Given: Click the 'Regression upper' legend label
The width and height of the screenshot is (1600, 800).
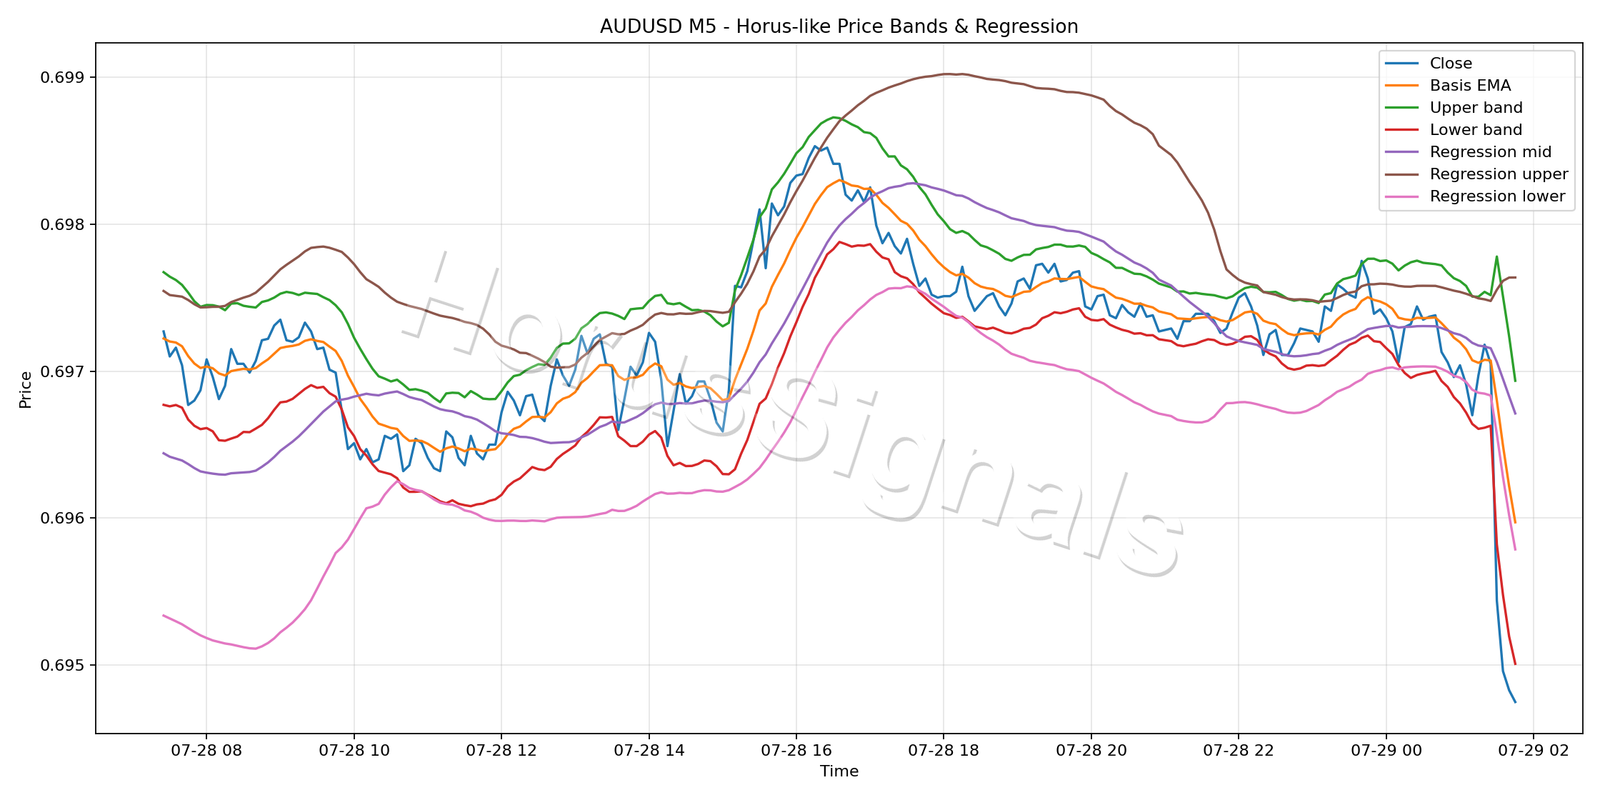Looking at the screenshot, I should pos(1499,174).
